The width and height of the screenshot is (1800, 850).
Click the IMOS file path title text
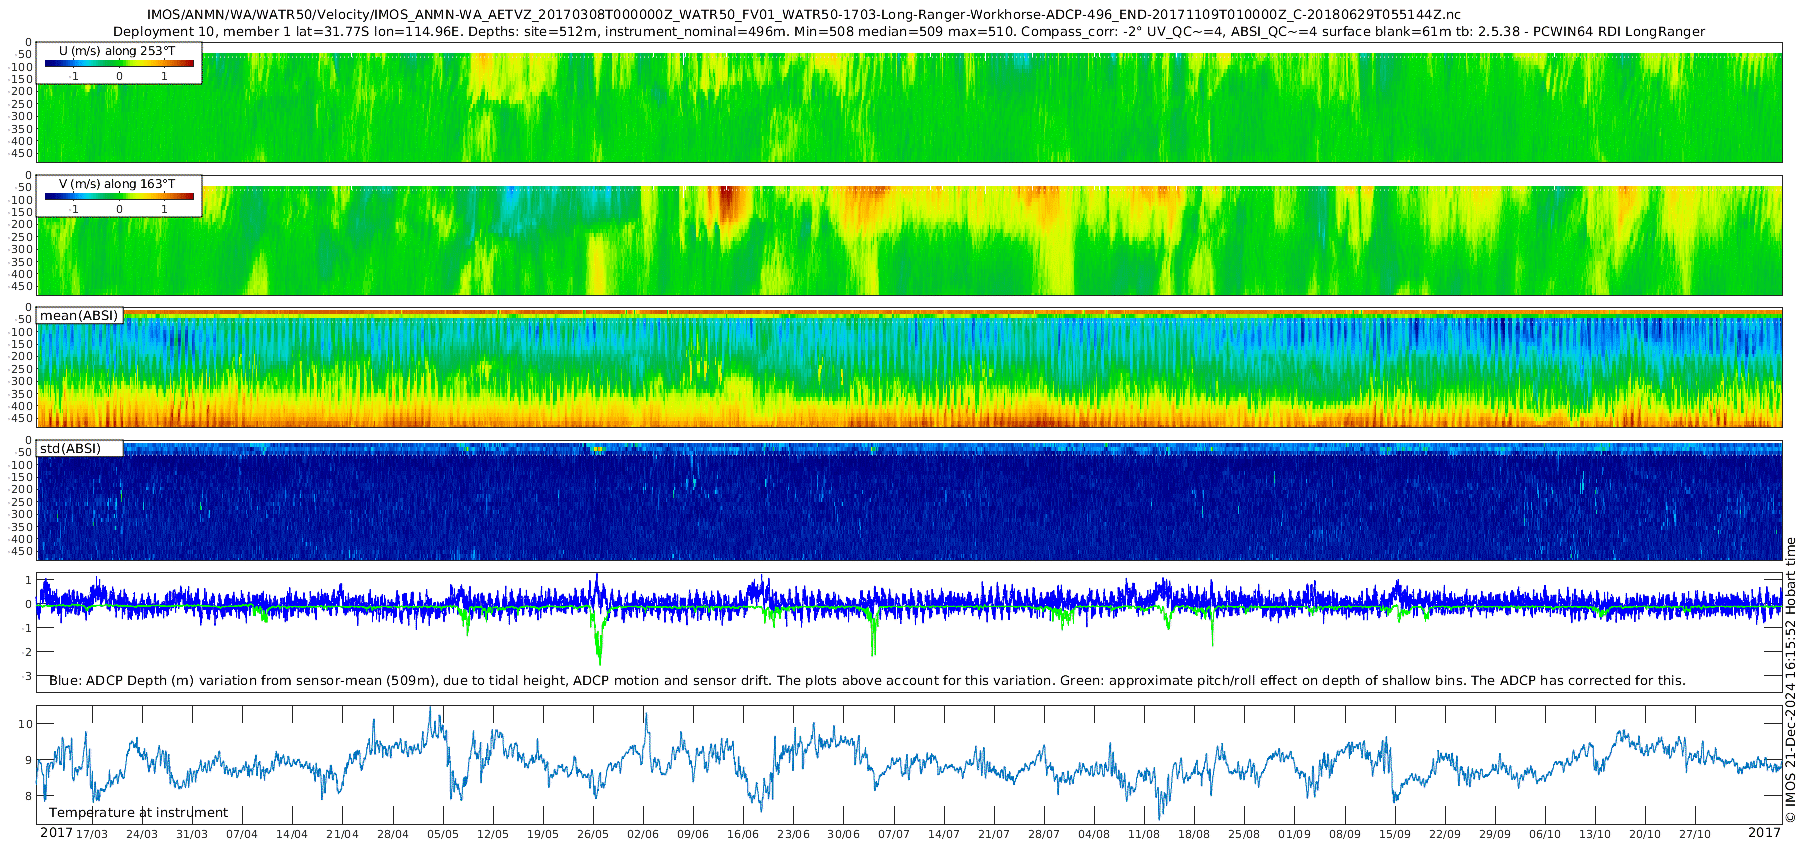[x=804, y=15]
